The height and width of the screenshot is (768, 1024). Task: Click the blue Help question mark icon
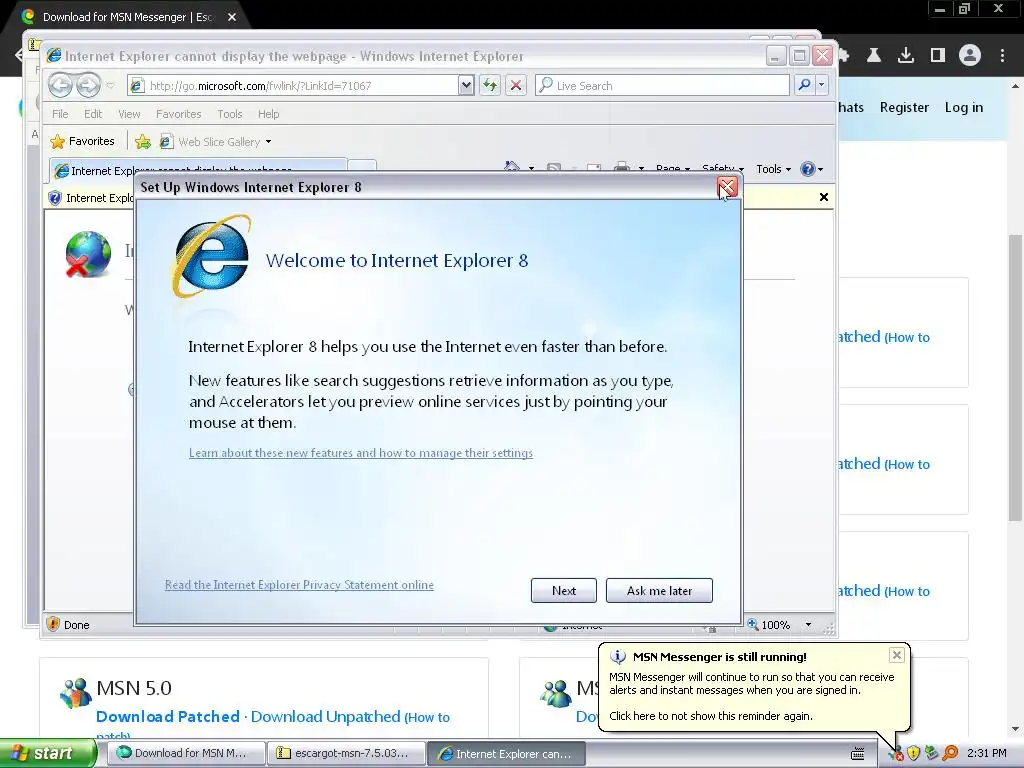(x=808, y=168)
